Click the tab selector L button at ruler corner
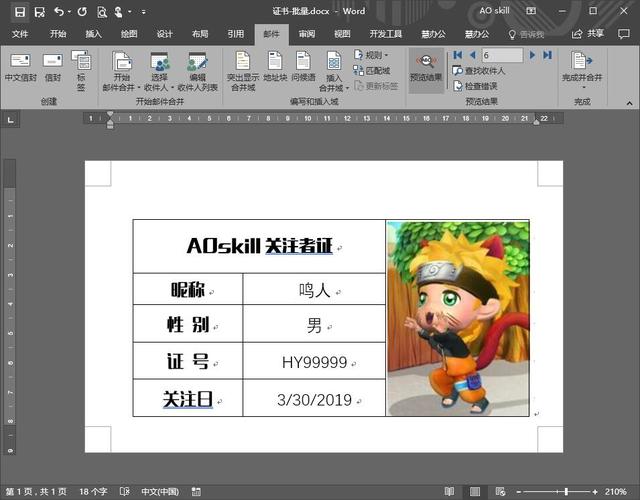640x500 pixels. pos(10,120)
